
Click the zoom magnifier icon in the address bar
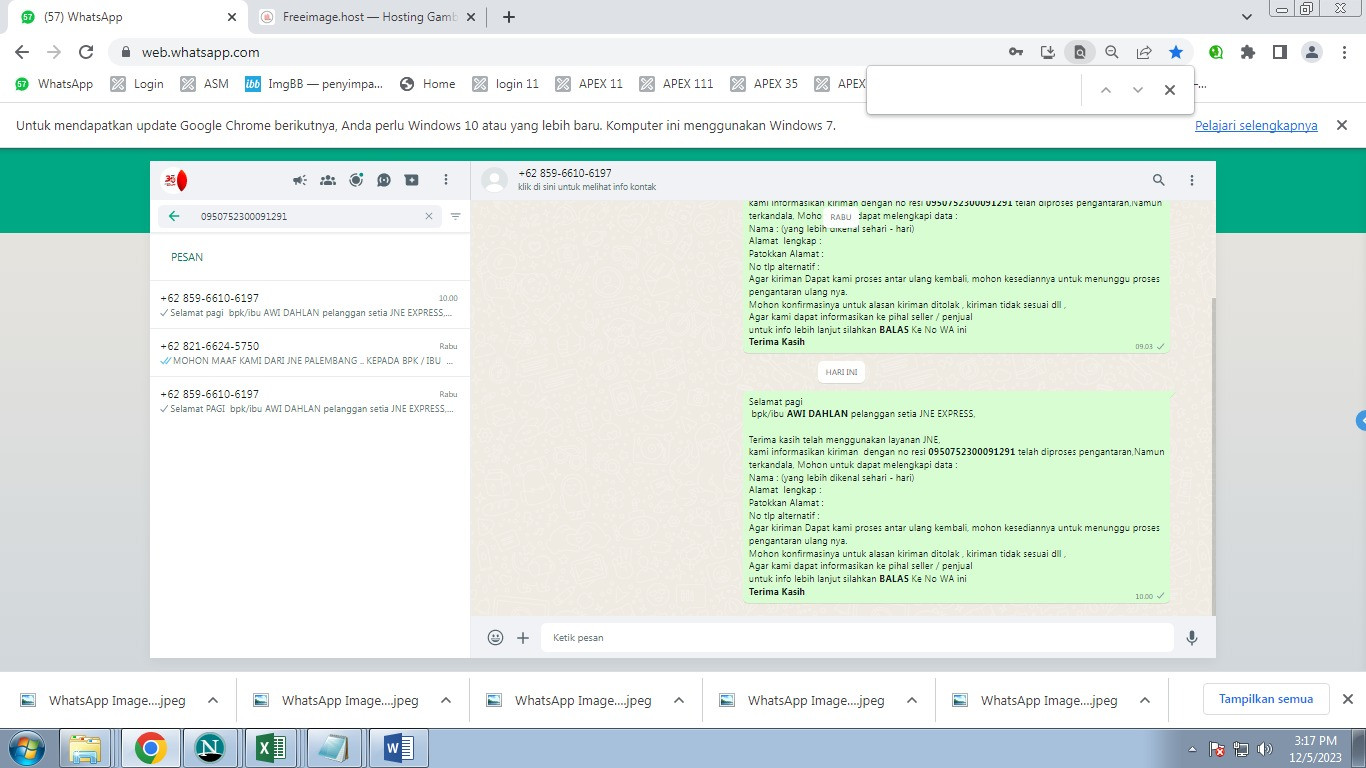[1112, 52]
